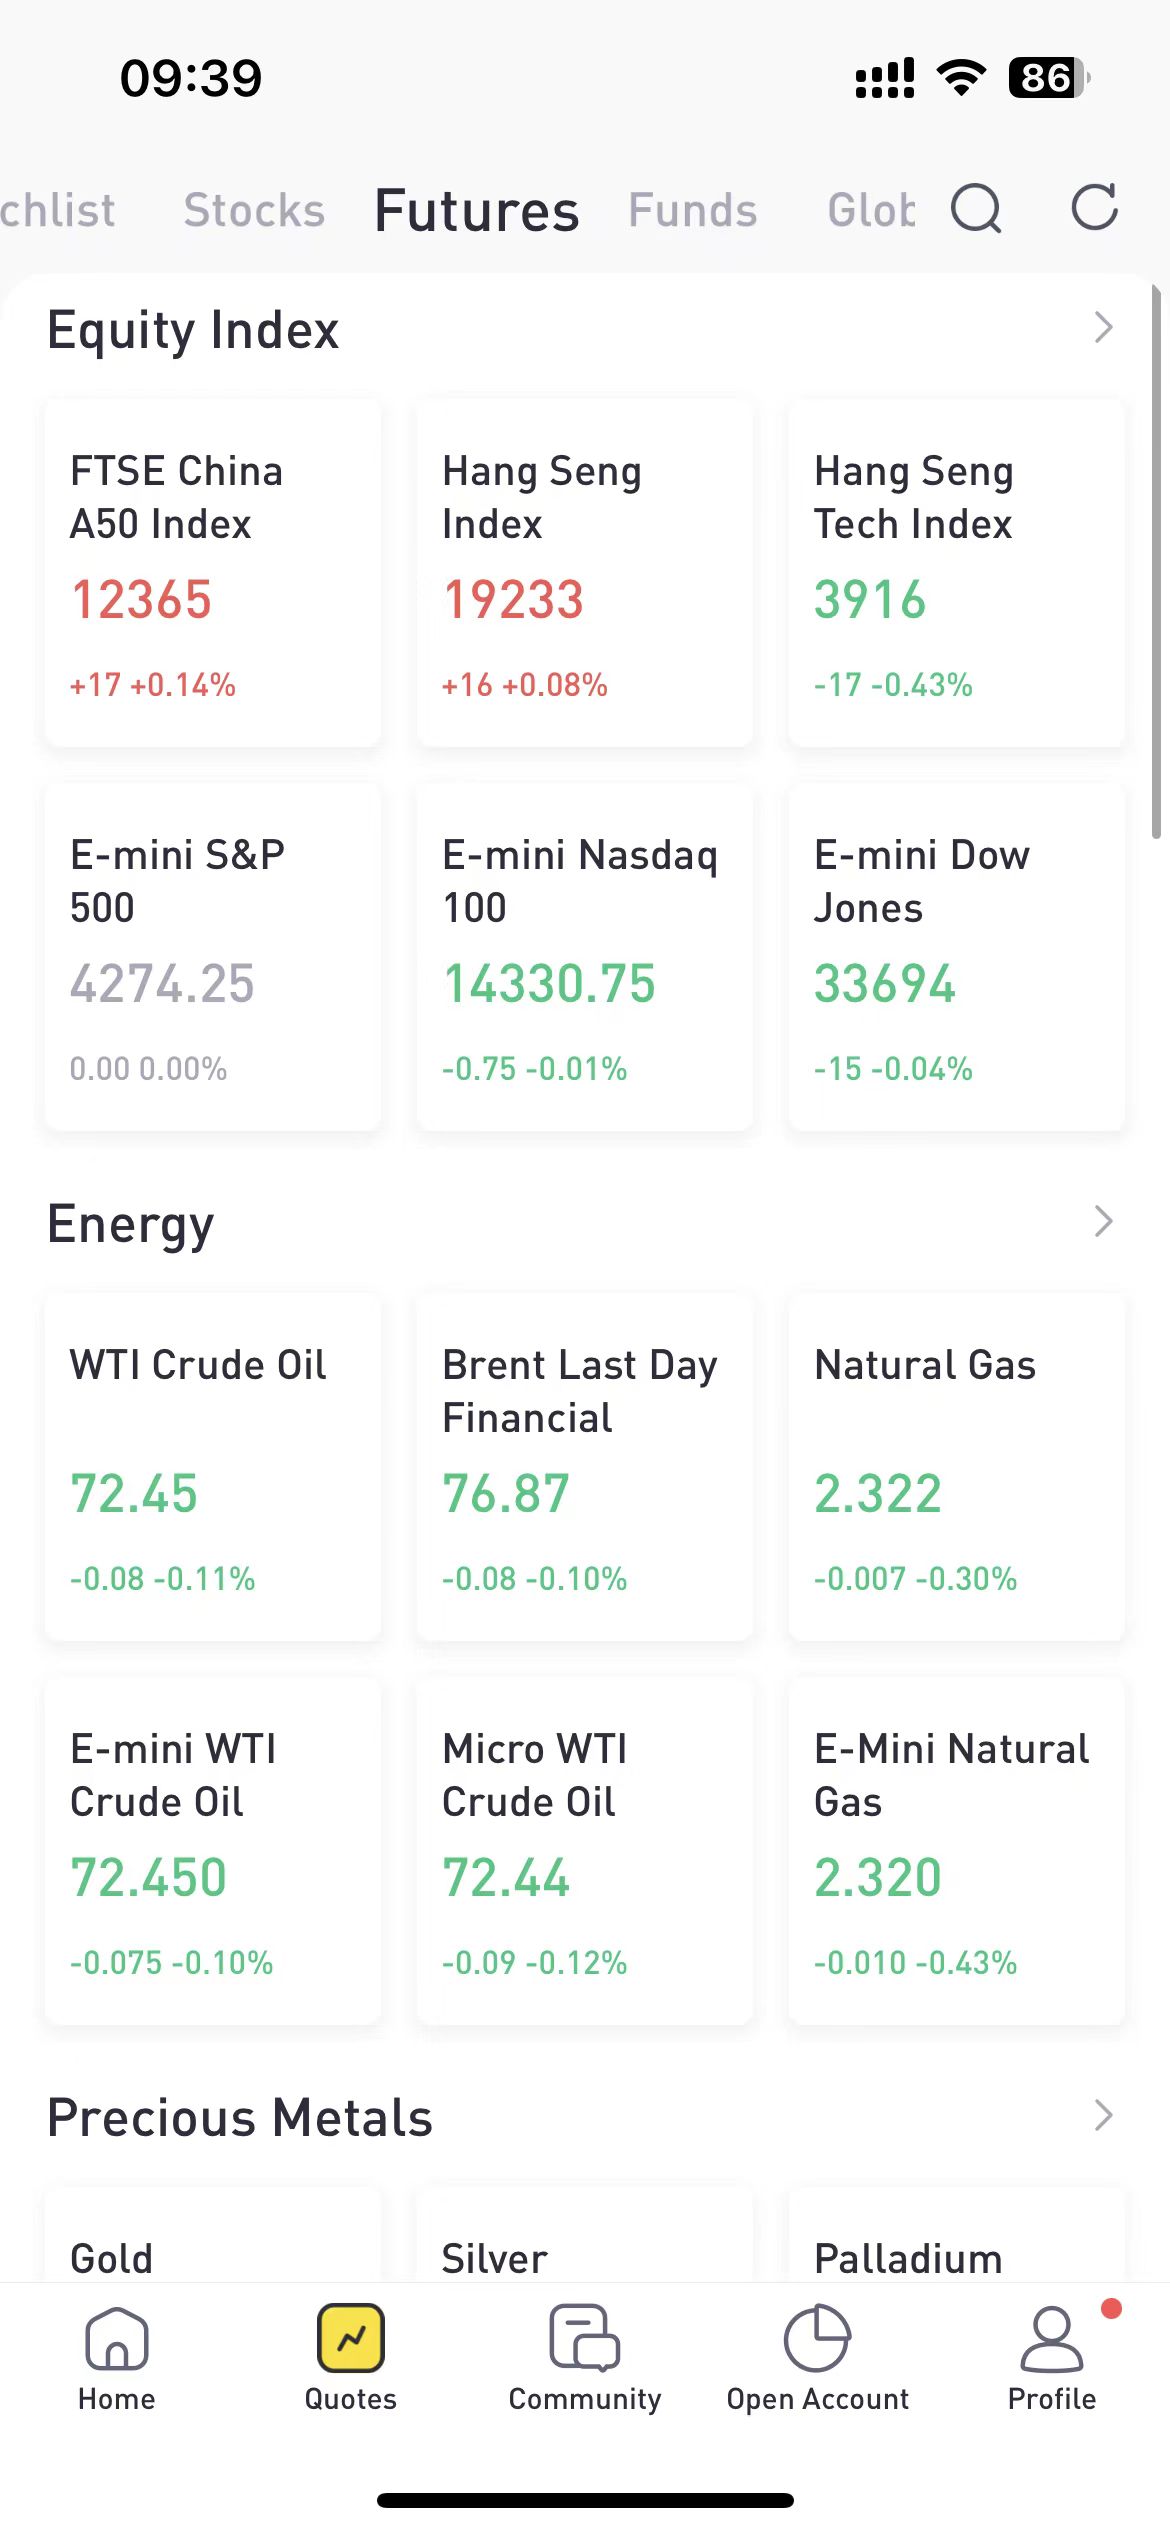Open the E-mini Nasdaq 100 card

pos(585,957)
